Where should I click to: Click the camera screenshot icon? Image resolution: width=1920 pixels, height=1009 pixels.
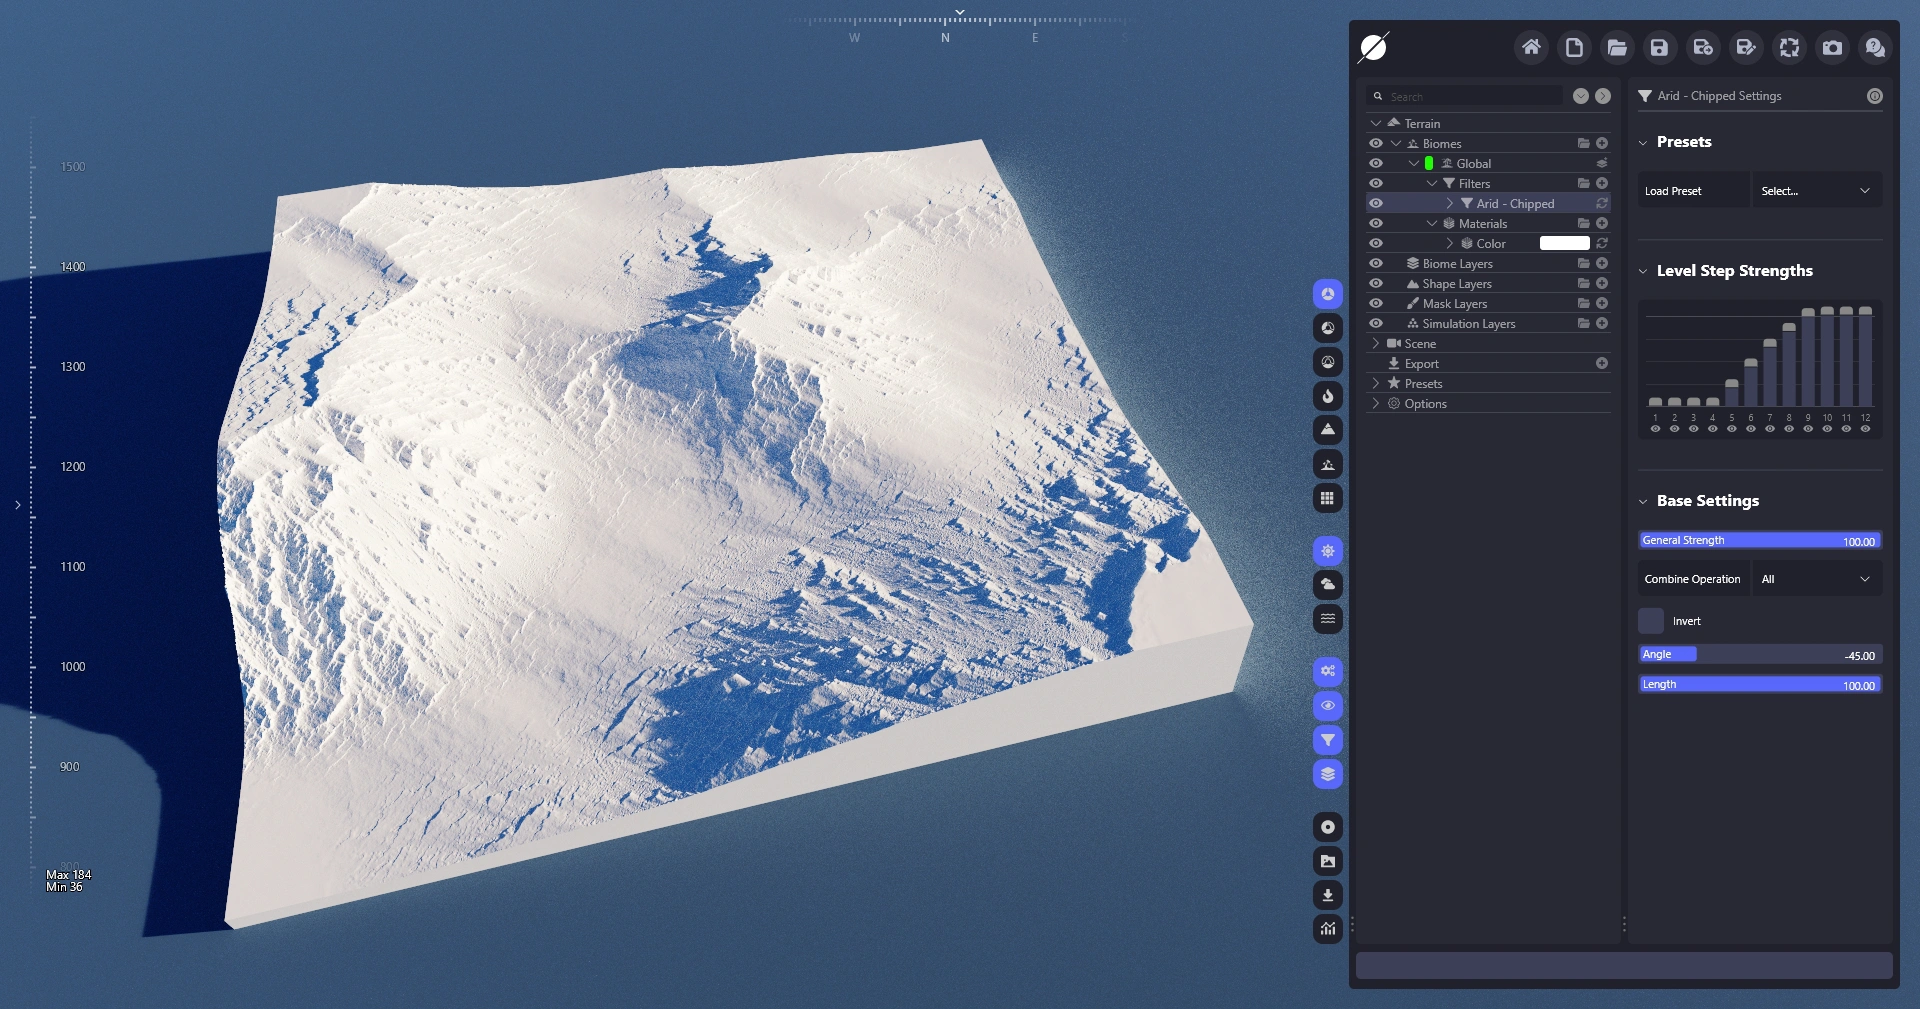tap(1831, 48)
